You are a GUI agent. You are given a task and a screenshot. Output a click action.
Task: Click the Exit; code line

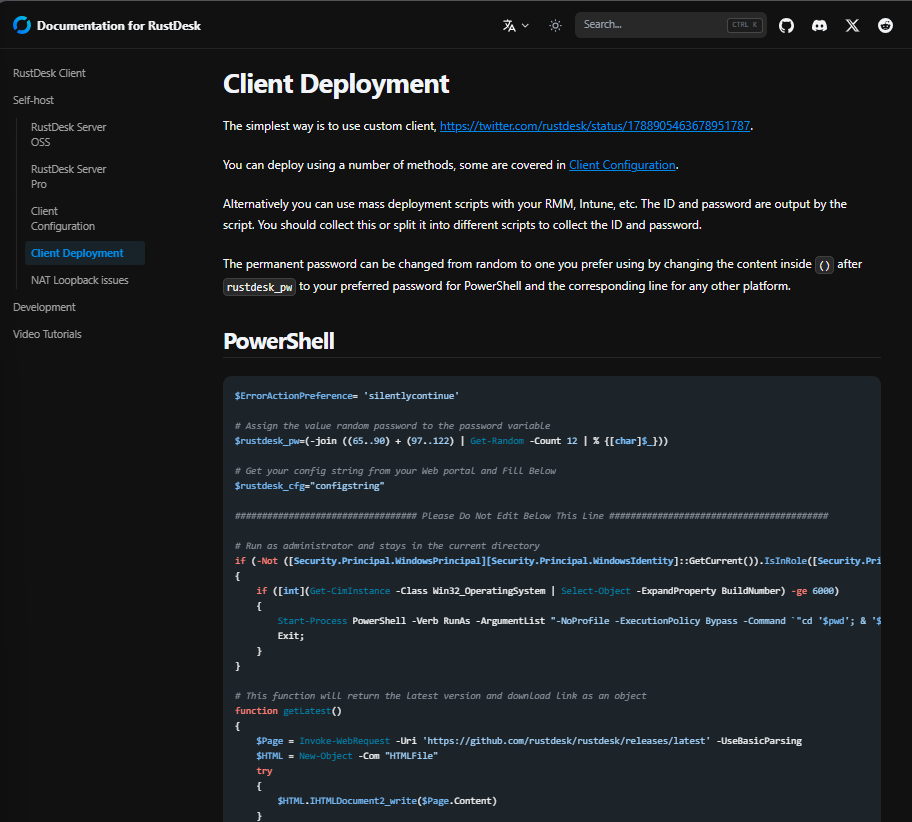coord(291,636)
